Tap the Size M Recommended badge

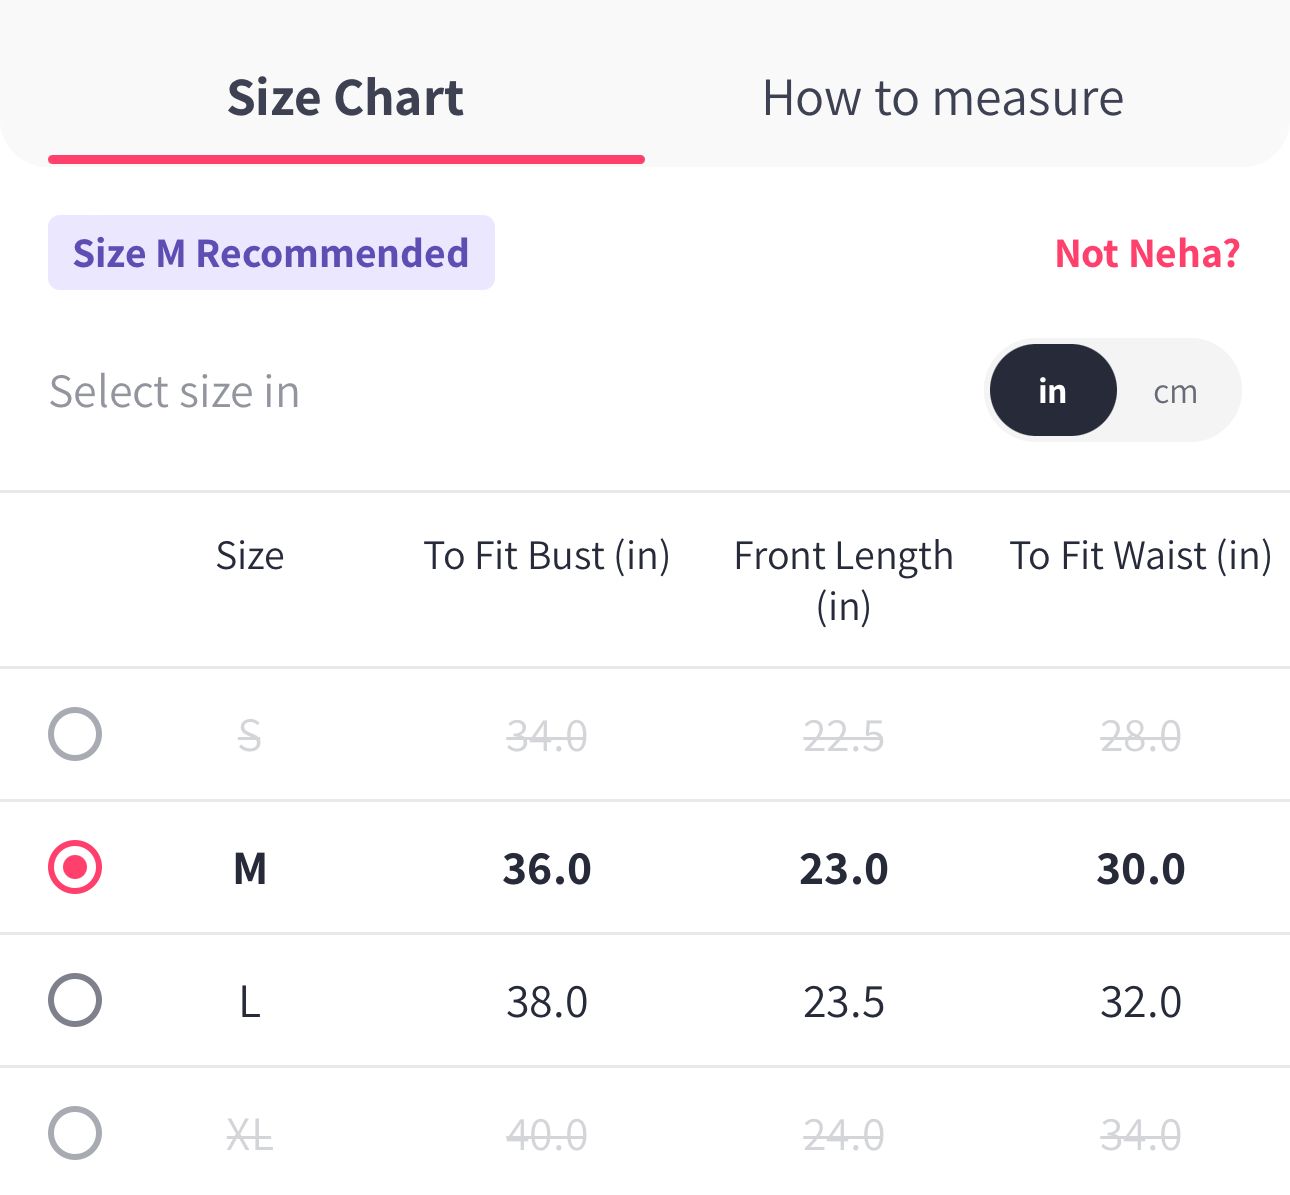point(271,253)
